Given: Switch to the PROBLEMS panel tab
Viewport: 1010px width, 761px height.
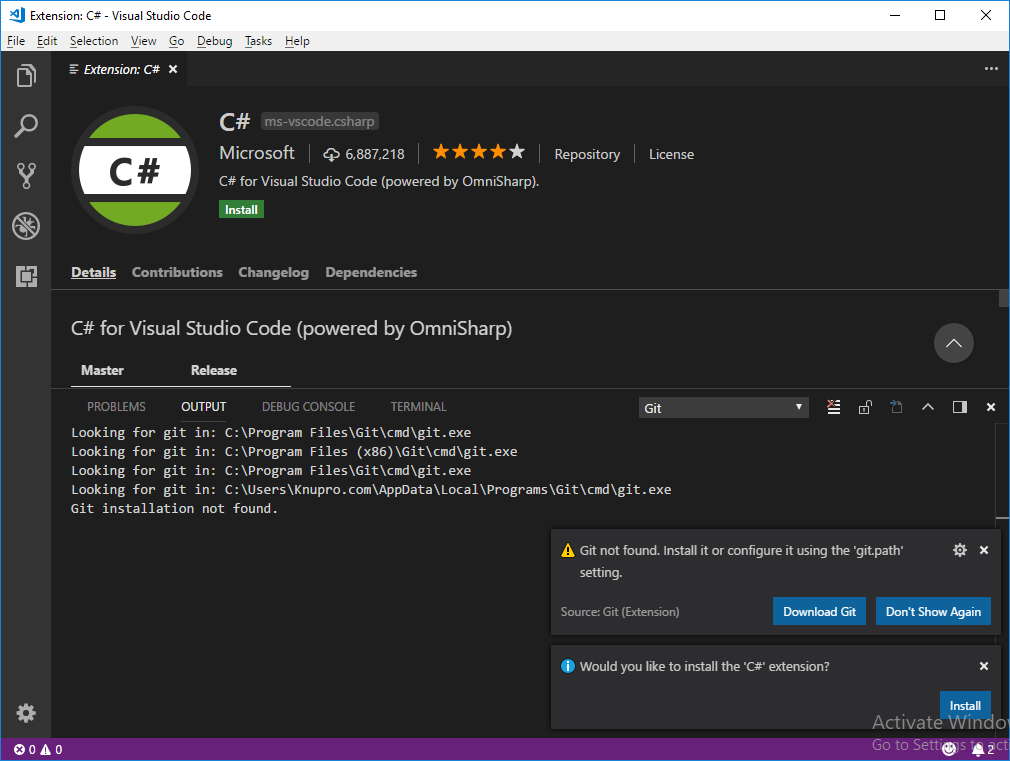Looking at the screenshot, I should (116, 407).
